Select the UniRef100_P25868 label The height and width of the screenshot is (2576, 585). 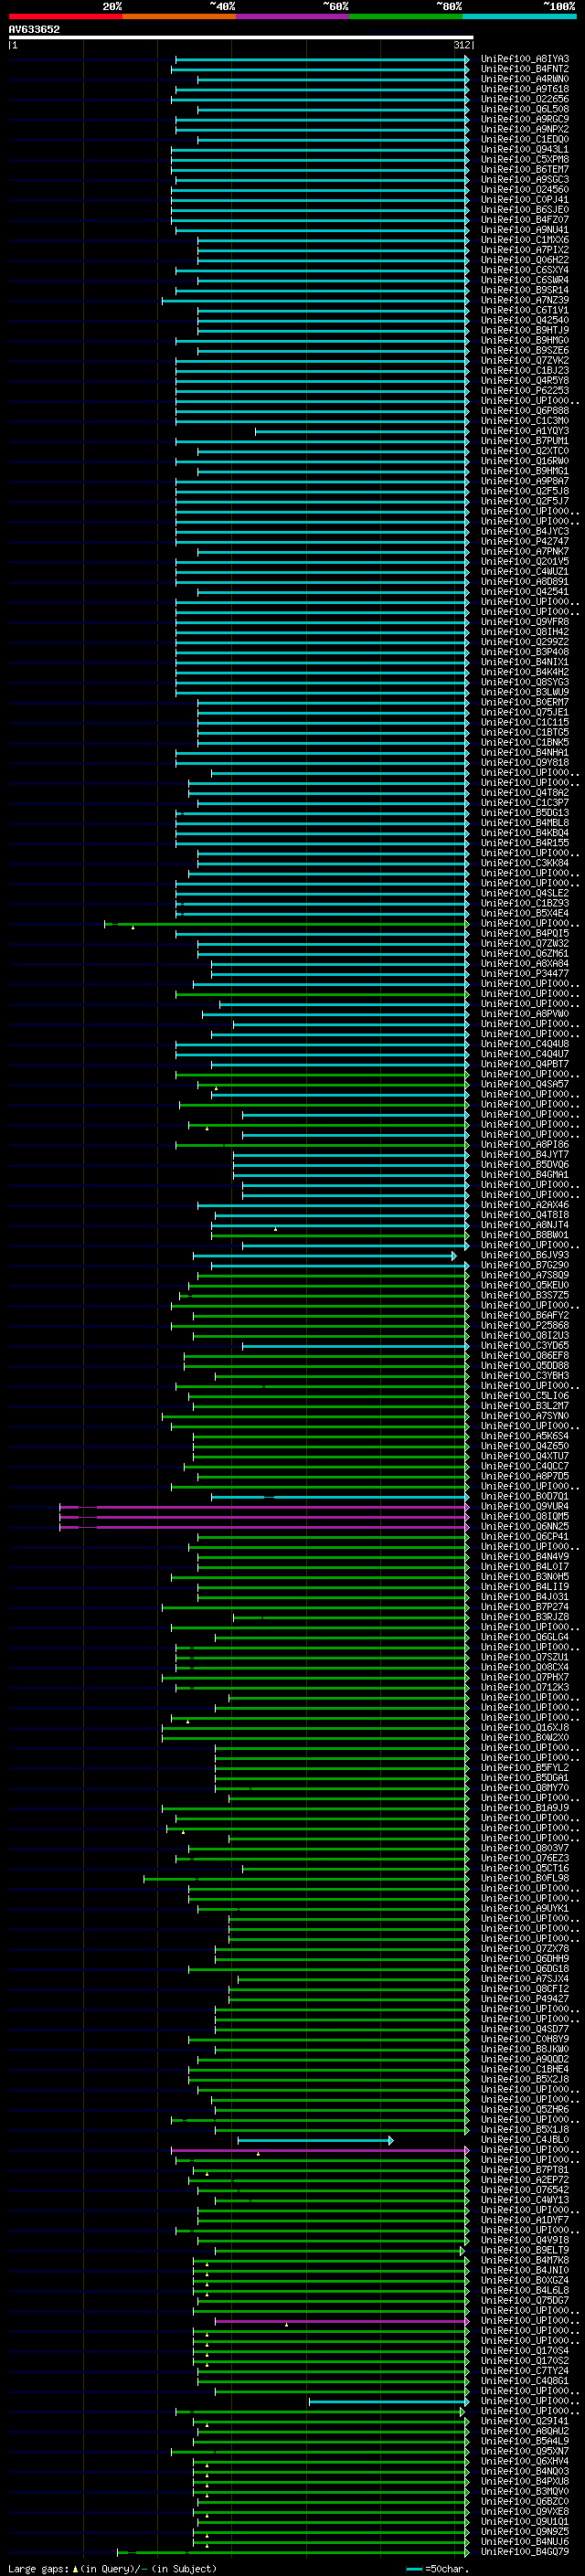click(525, 1326)
